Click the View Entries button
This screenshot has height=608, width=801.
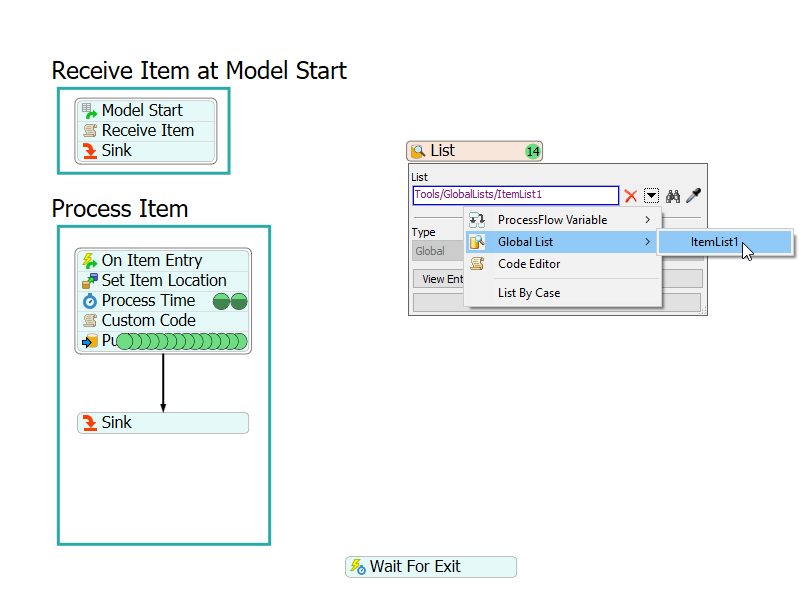click(x=439, y=279)
